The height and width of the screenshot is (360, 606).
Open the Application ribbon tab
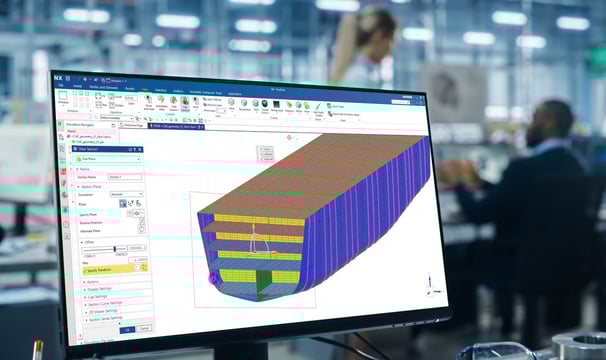[235, 94]
